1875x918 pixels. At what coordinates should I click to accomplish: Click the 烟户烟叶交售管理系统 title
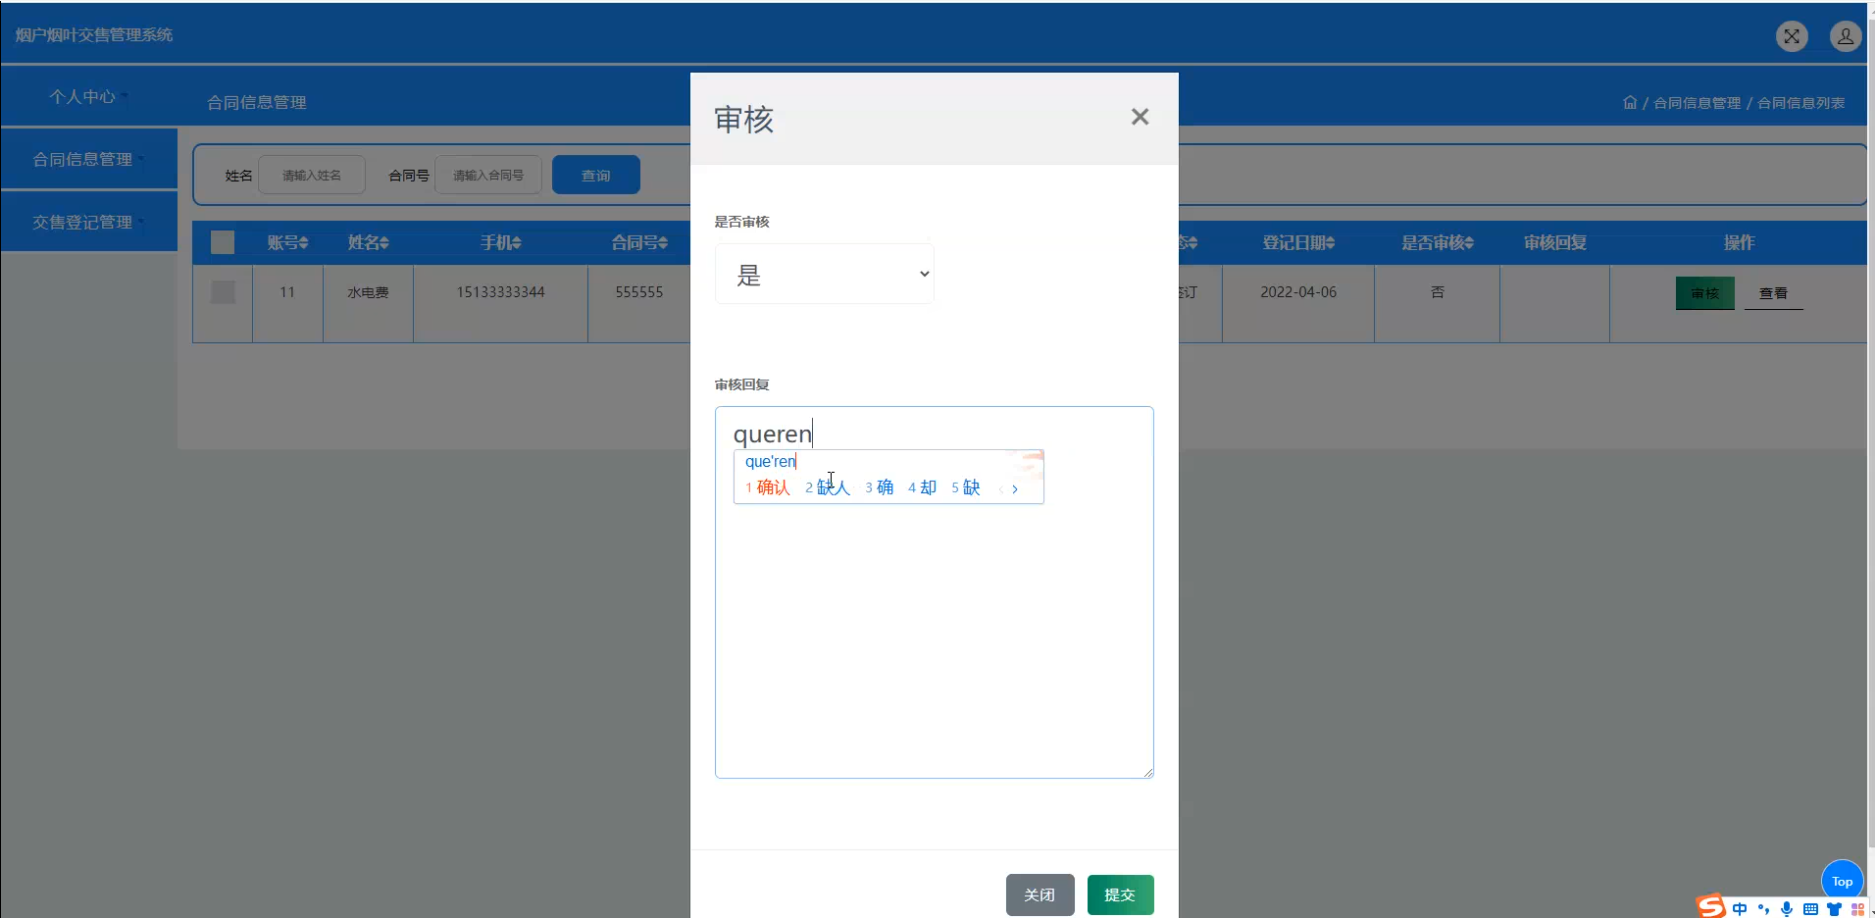pyautogui.click(x=94, y=35)
